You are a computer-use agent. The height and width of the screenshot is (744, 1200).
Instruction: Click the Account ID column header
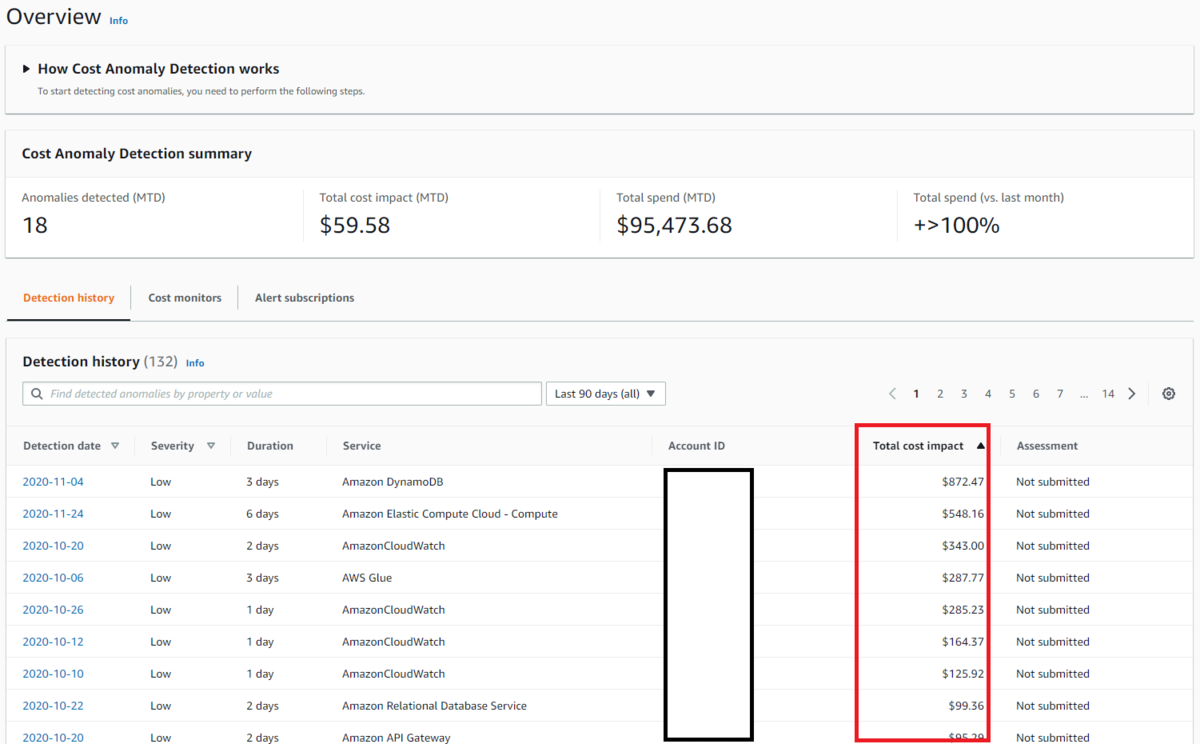coord(697,446)
